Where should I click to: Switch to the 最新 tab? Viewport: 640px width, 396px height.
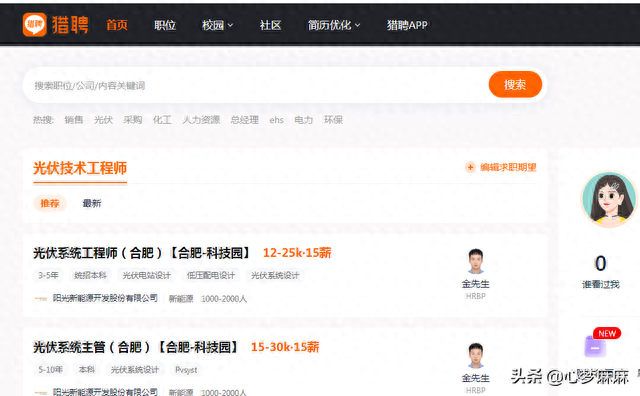92,203
